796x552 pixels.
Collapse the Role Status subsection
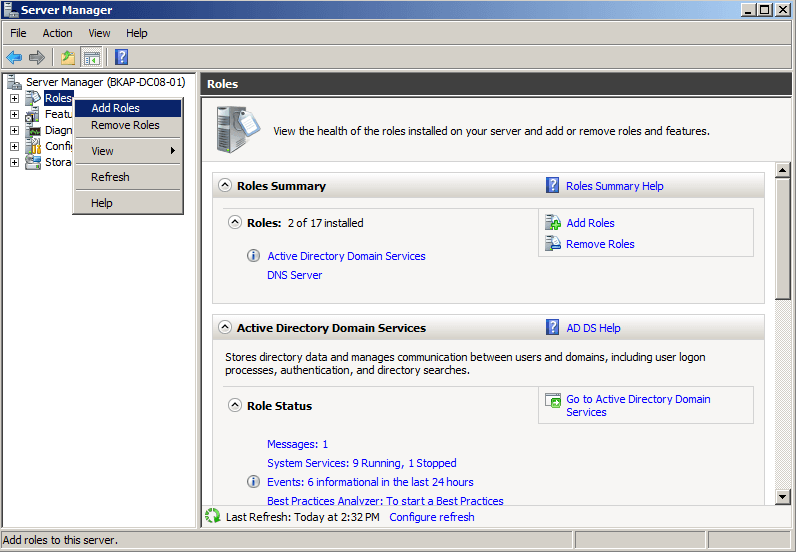[x=235, y=405]
